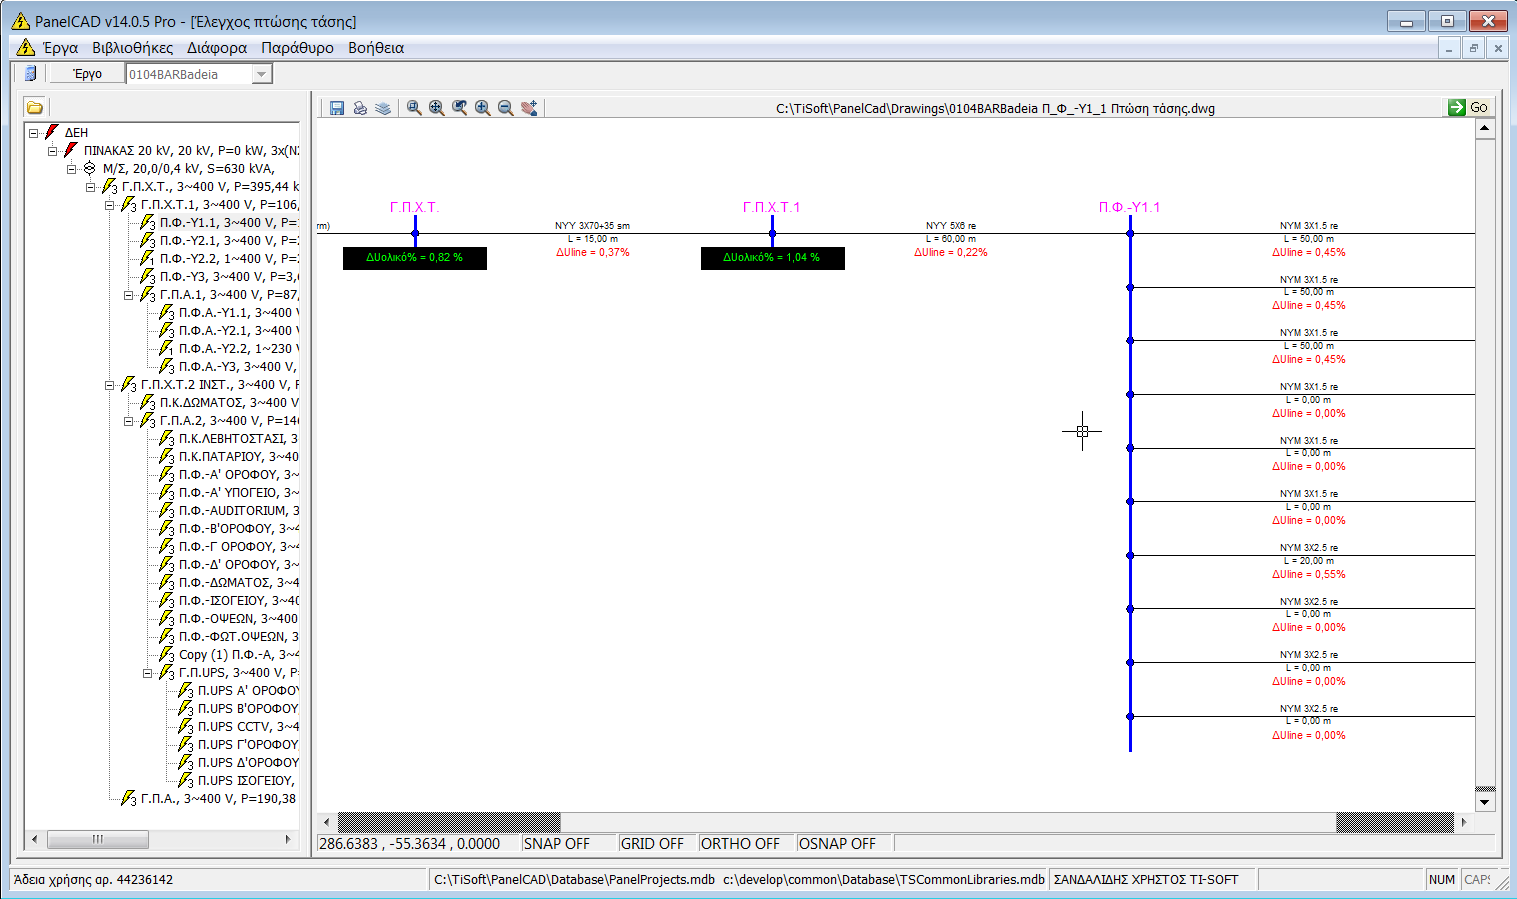This screenshot has height=899, width=1517.
Task: Open the yellow folder icon above the project tree
Action: tap(33, 107)
